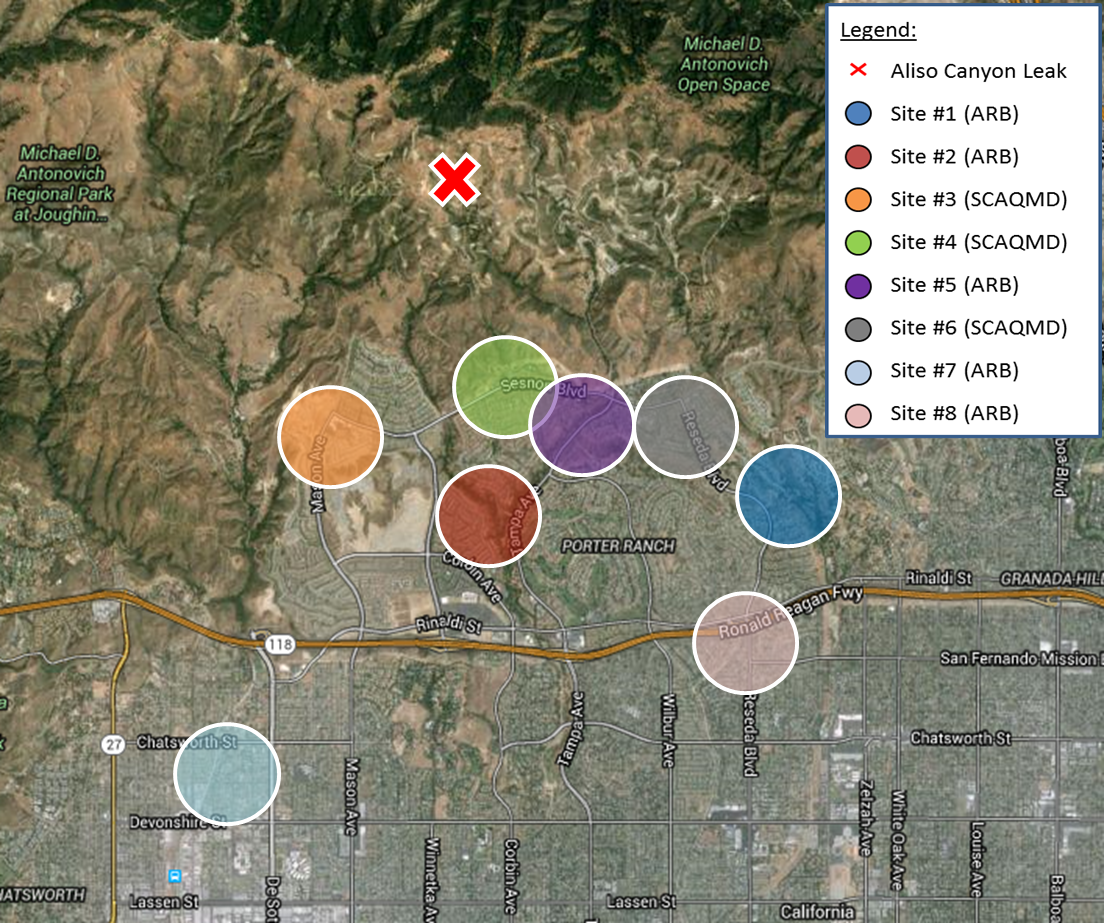Click the orange Site #3 circle on map
Image resolution: width=1104 pixels, height=923 pixels.
tap(330, 437)
